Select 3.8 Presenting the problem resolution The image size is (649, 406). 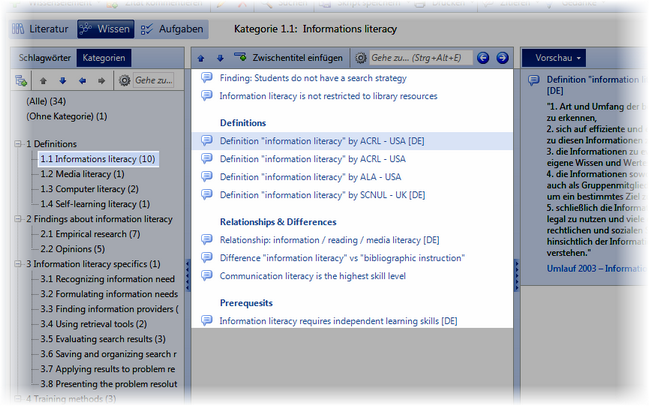point(109,384)
